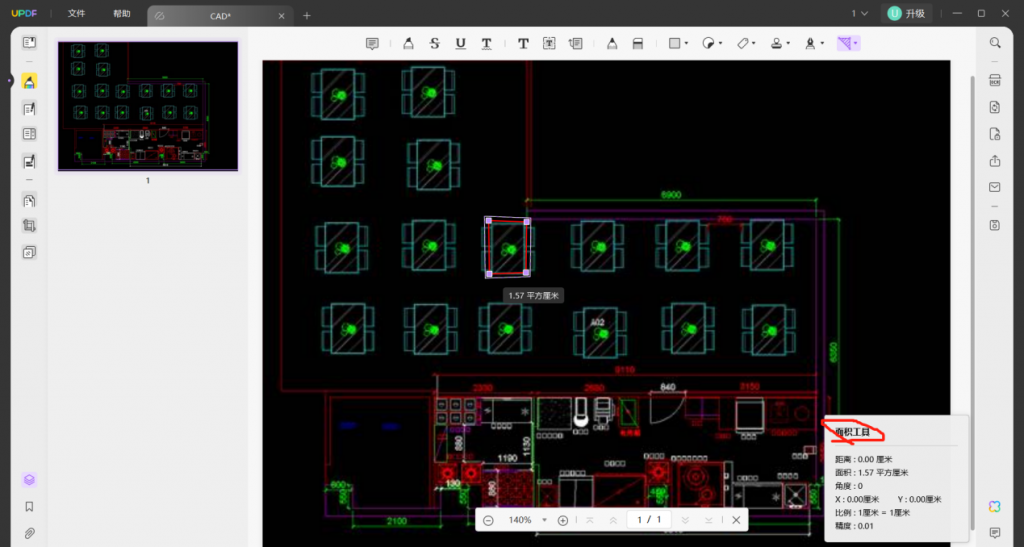Click the zoom out minus button
The height and width of the screenshot is (547, 1024).
[488, 520]
